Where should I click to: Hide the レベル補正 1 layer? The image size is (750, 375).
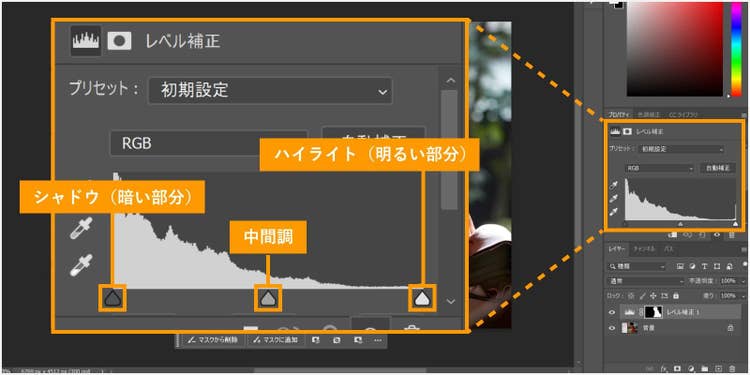[x=612, y=312]
